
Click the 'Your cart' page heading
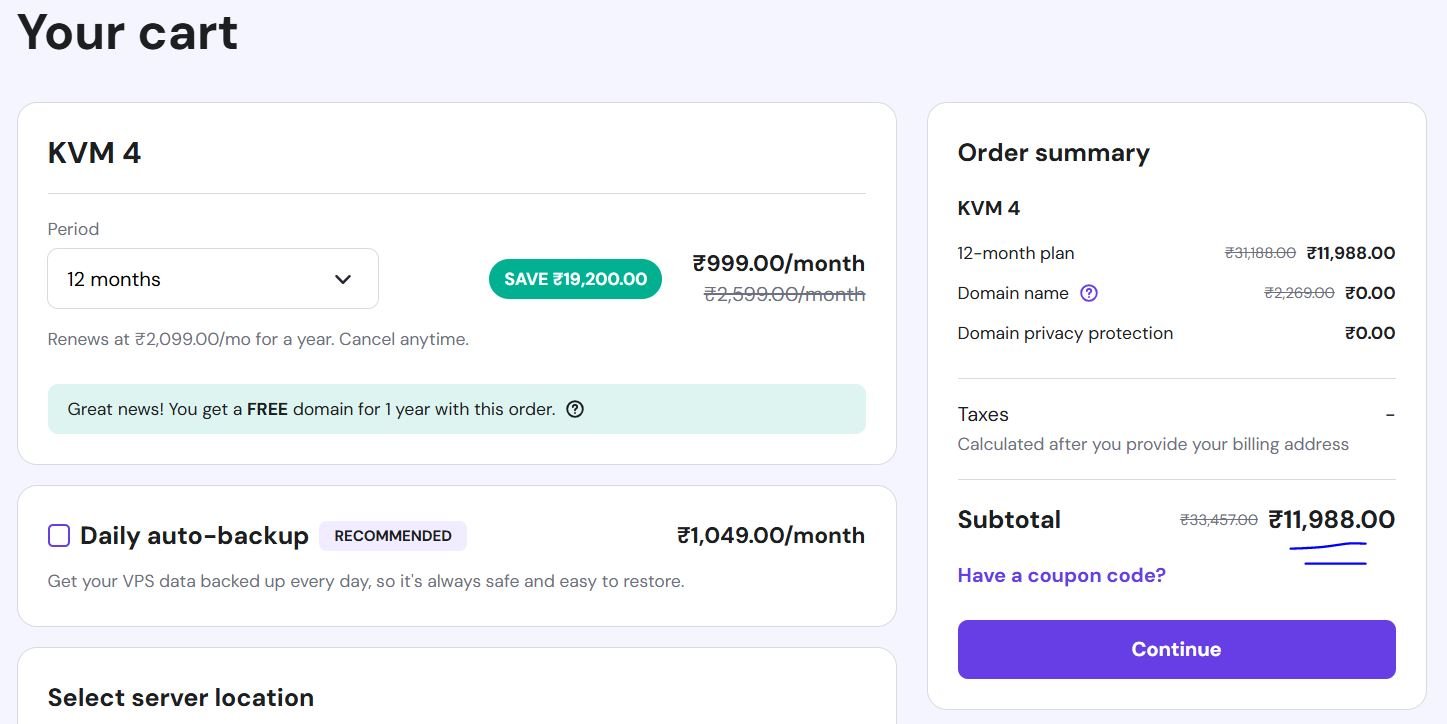click(128, 32)
